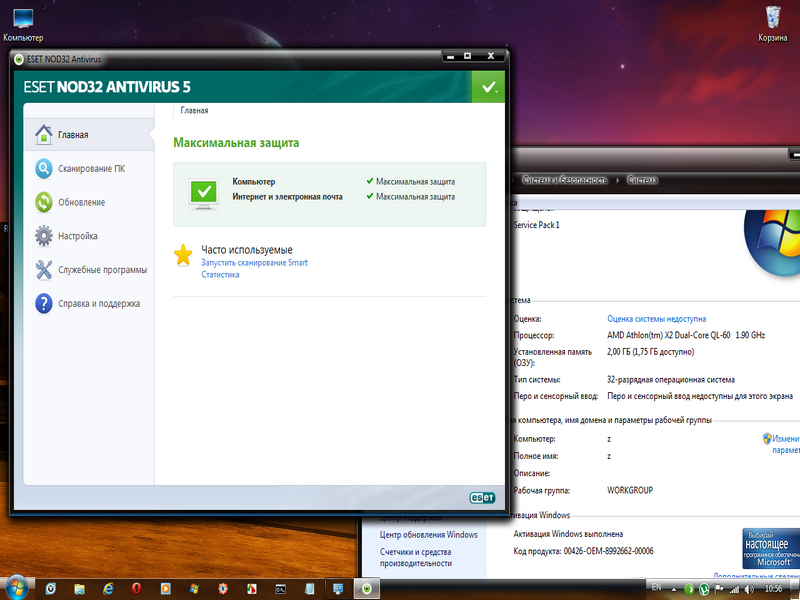Image resolution: width=800 pixels, height=600 pixels.
Task: Click the Windows flag icon on taskbar
Action: [194, 589]
